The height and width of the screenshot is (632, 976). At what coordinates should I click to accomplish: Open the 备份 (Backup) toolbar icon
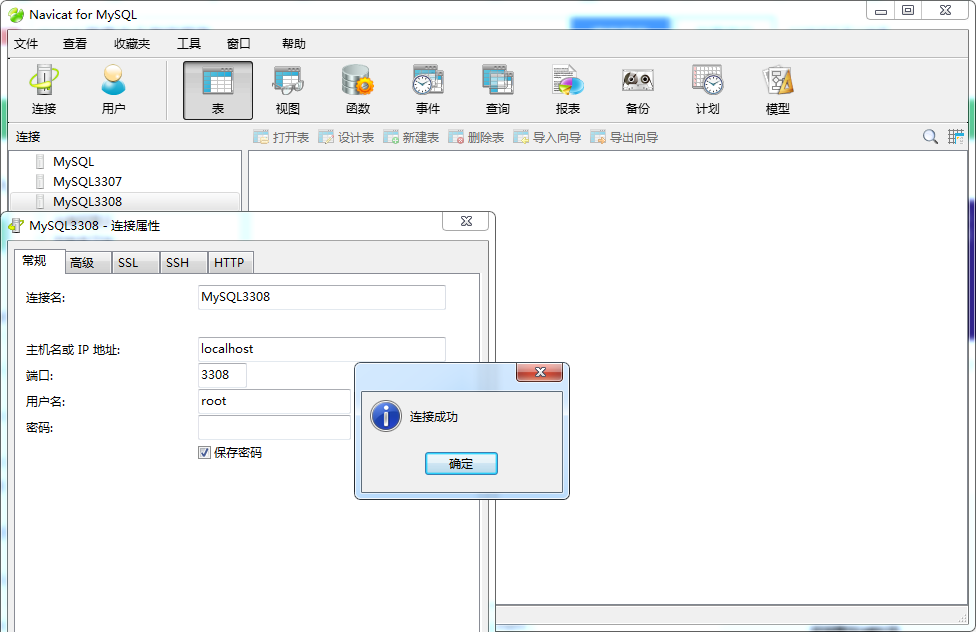pyautogui.click(x=638, y=91)
